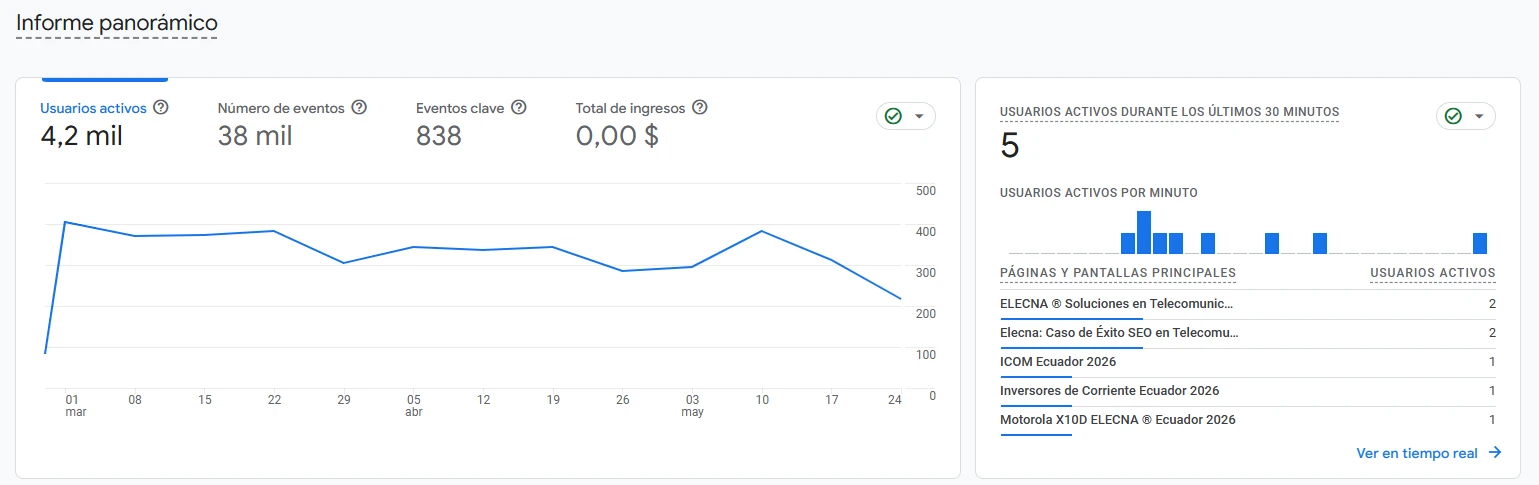Select row ICOM Ecuador 2026
Screen dimensions: 1539x485
point(1248,362)
